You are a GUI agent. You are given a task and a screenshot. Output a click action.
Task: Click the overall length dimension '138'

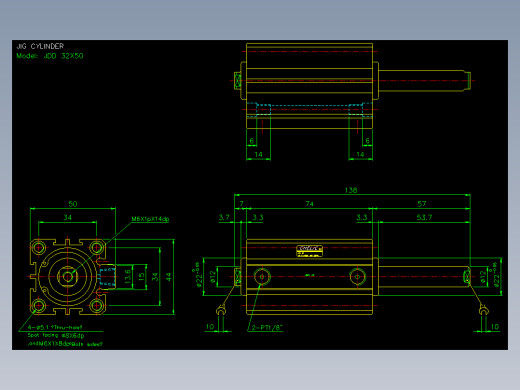(x=351, y=190)
